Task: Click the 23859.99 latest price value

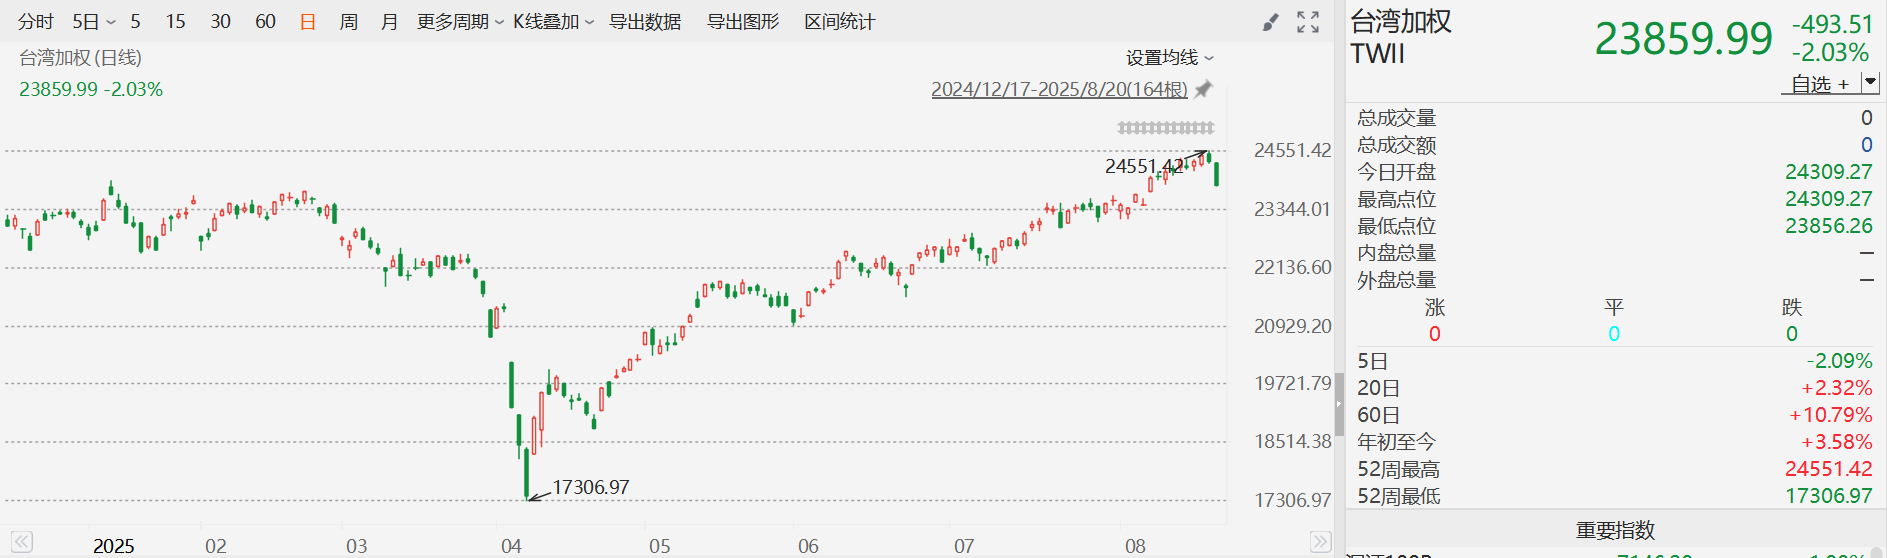Action: pos(1683,39)
